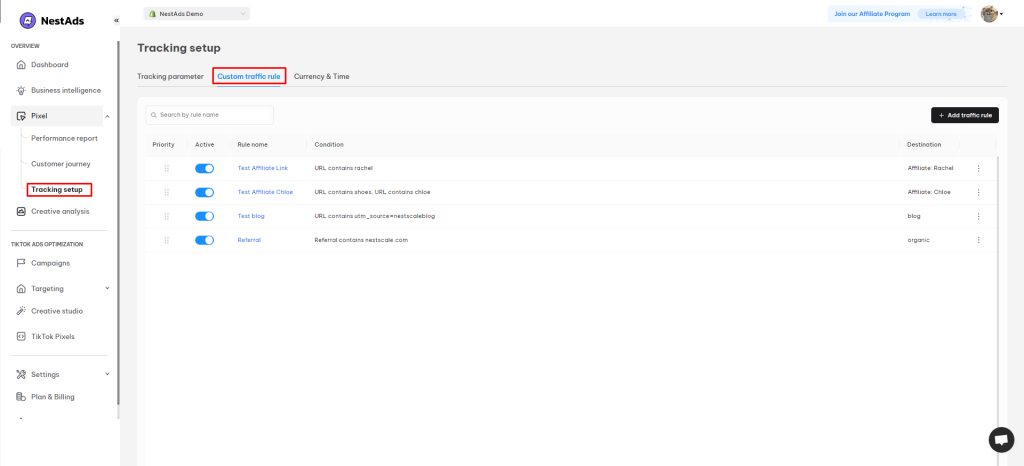Click the Priority column header
The height and width of the screenshot is (466, 1024).
click(x=163, y=145)
